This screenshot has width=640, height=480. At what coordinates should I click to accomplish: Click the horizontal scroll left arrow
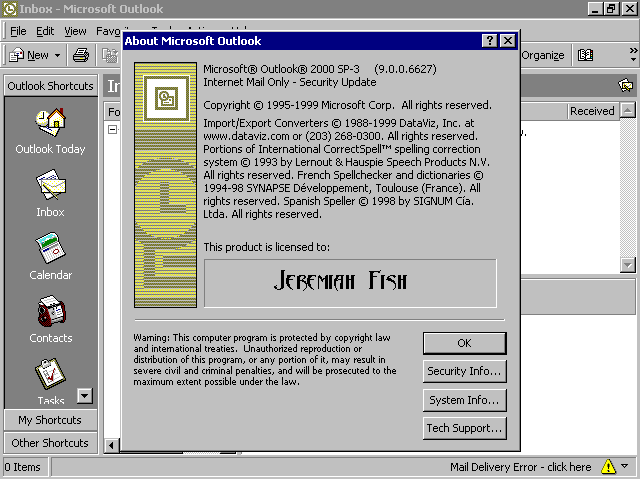pos(111,445)
